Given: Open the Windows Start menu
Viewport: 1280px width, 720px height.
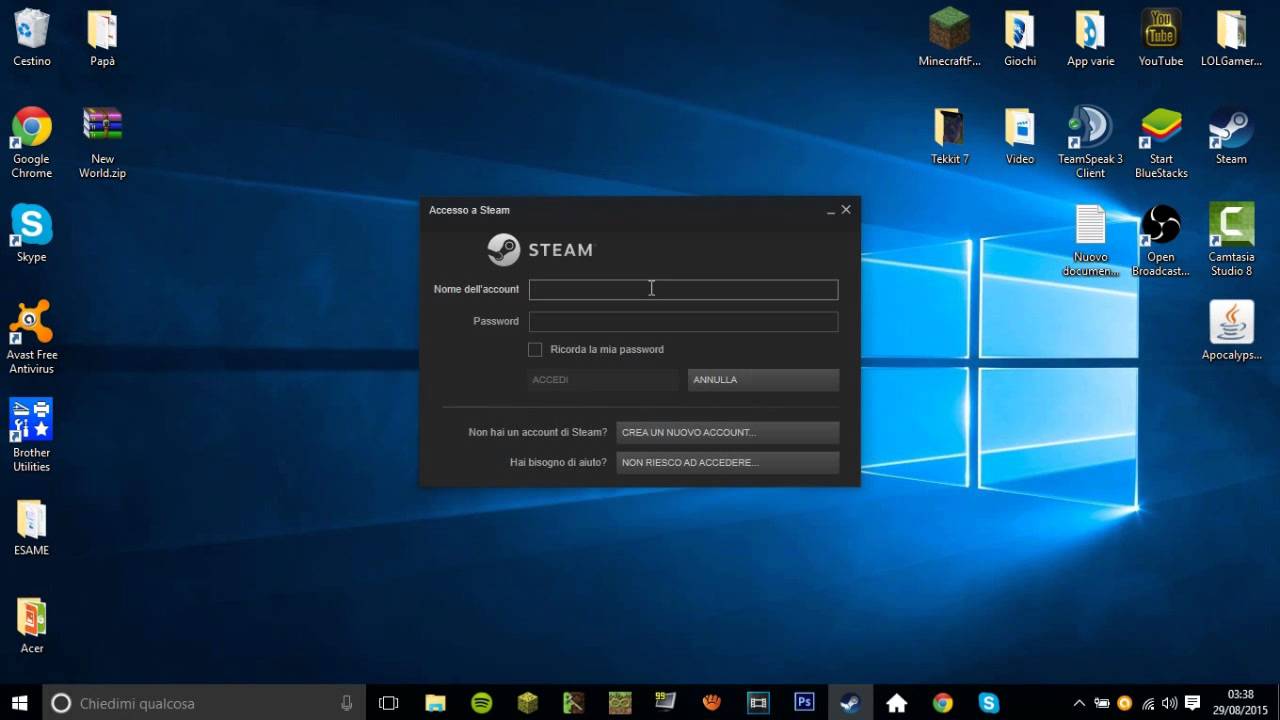Looking at the screenshot, I should tap(19, 703).
